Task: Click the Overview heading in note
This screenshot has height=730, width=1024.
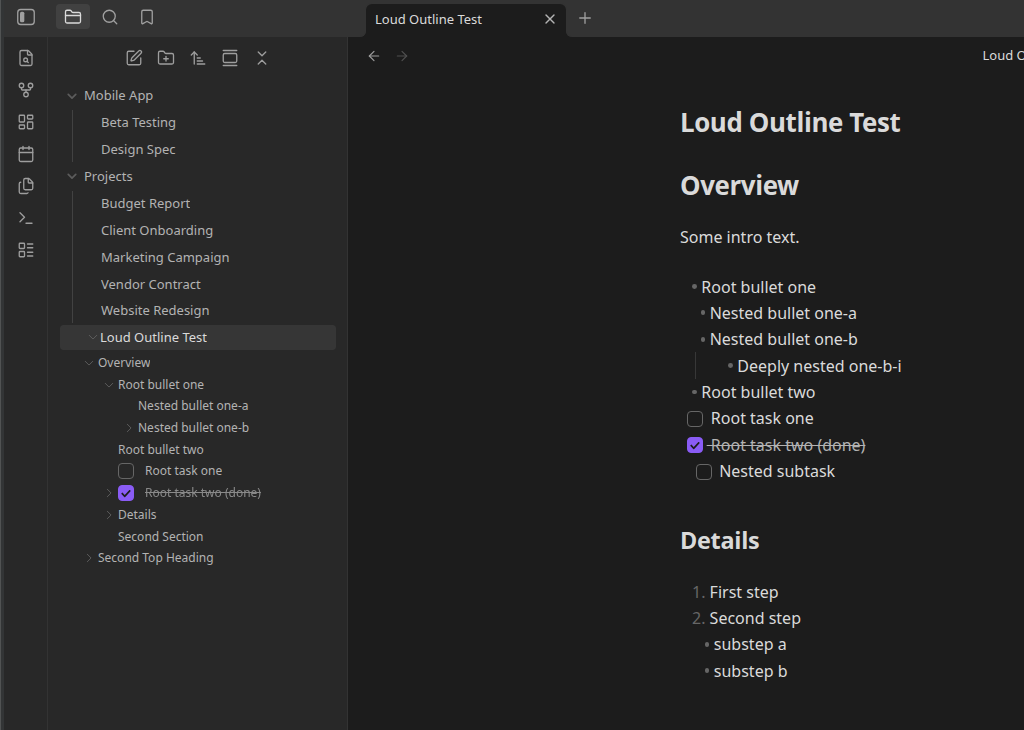Action: (739, 186)
